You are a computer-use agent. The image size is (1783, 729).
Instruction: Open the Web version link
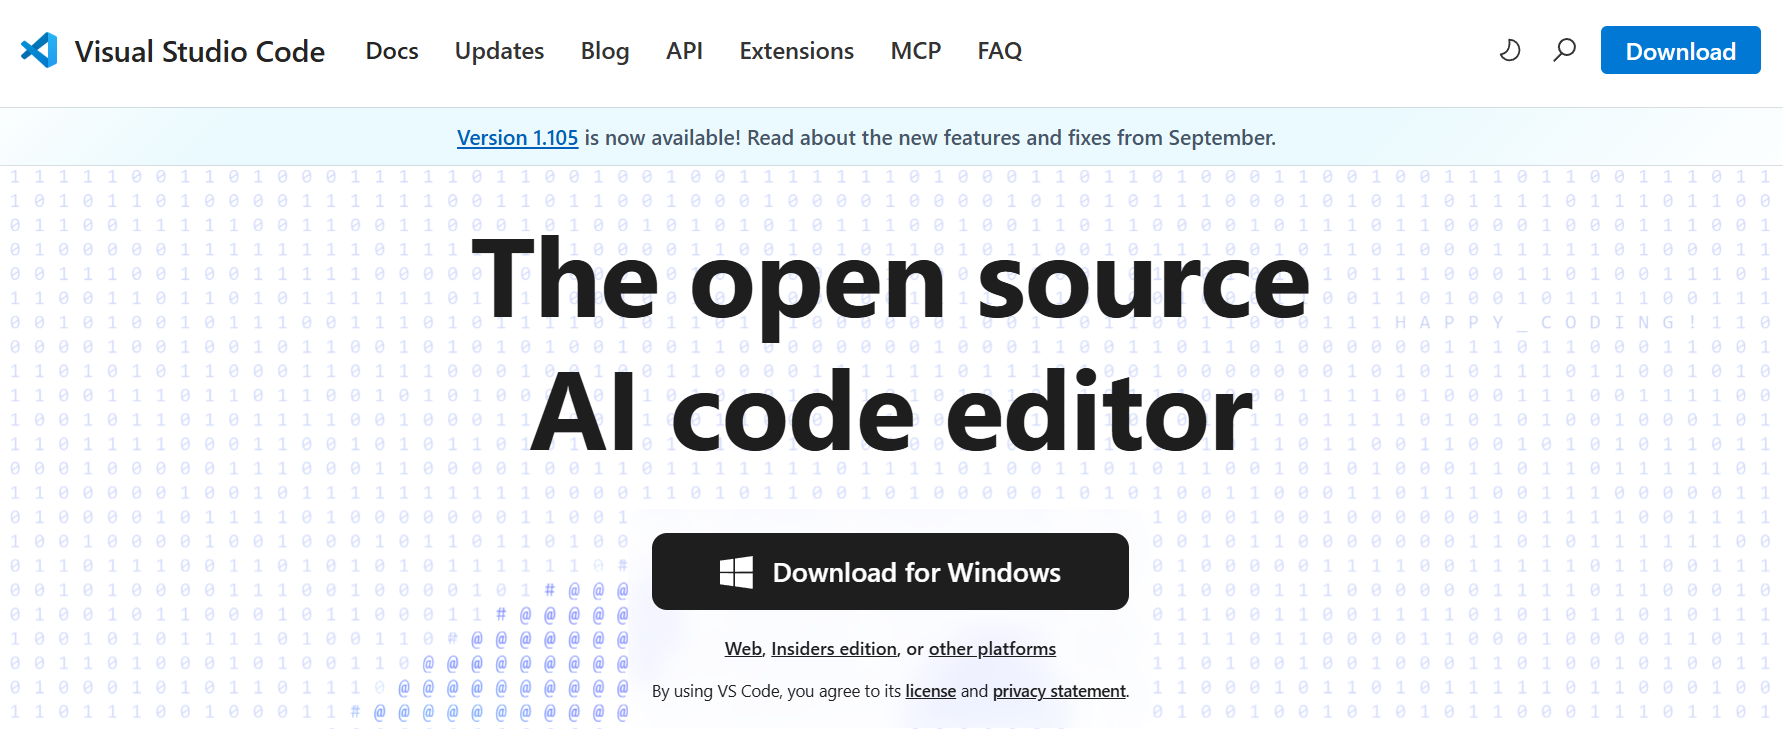click(x=743, y=649)
